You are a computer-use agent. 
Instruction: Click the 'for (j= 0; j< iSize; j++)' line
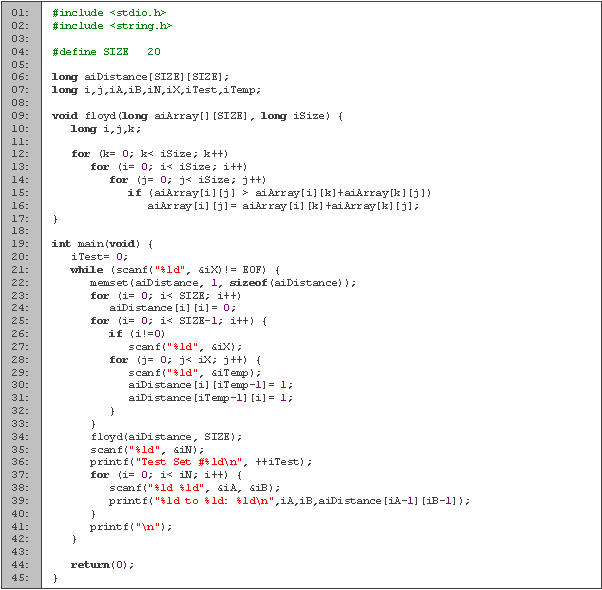click(x=188, y=180)
